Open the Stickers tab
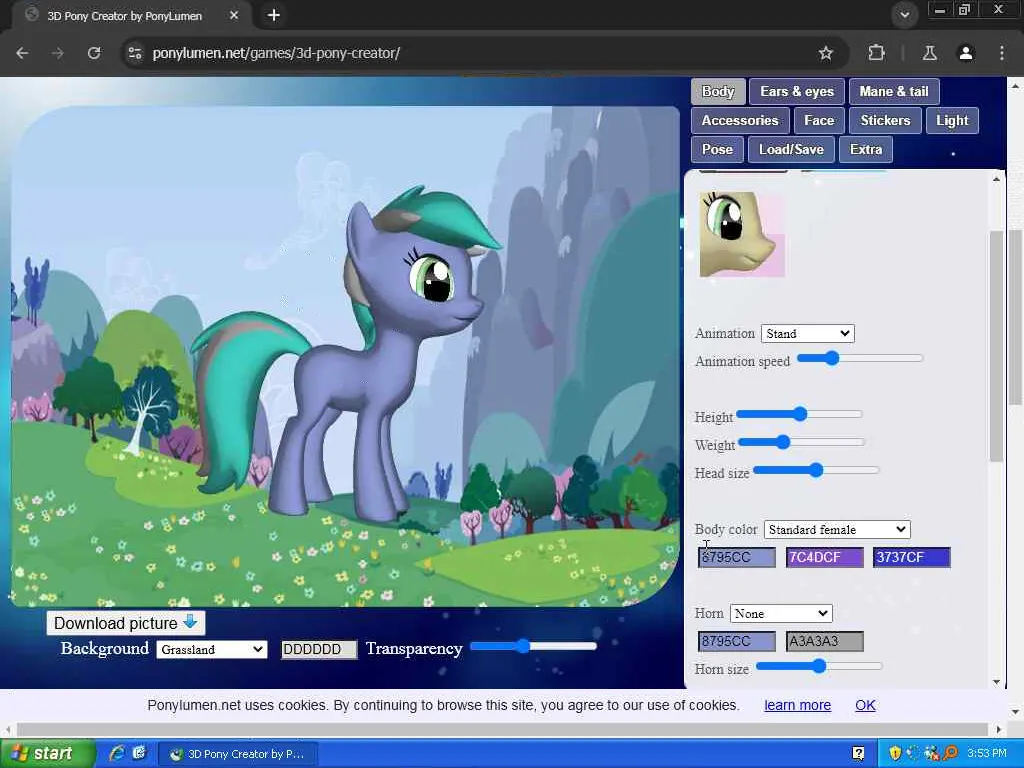Image resolution: width=1024 pixels, height=768 pixels. pos(885,120)
